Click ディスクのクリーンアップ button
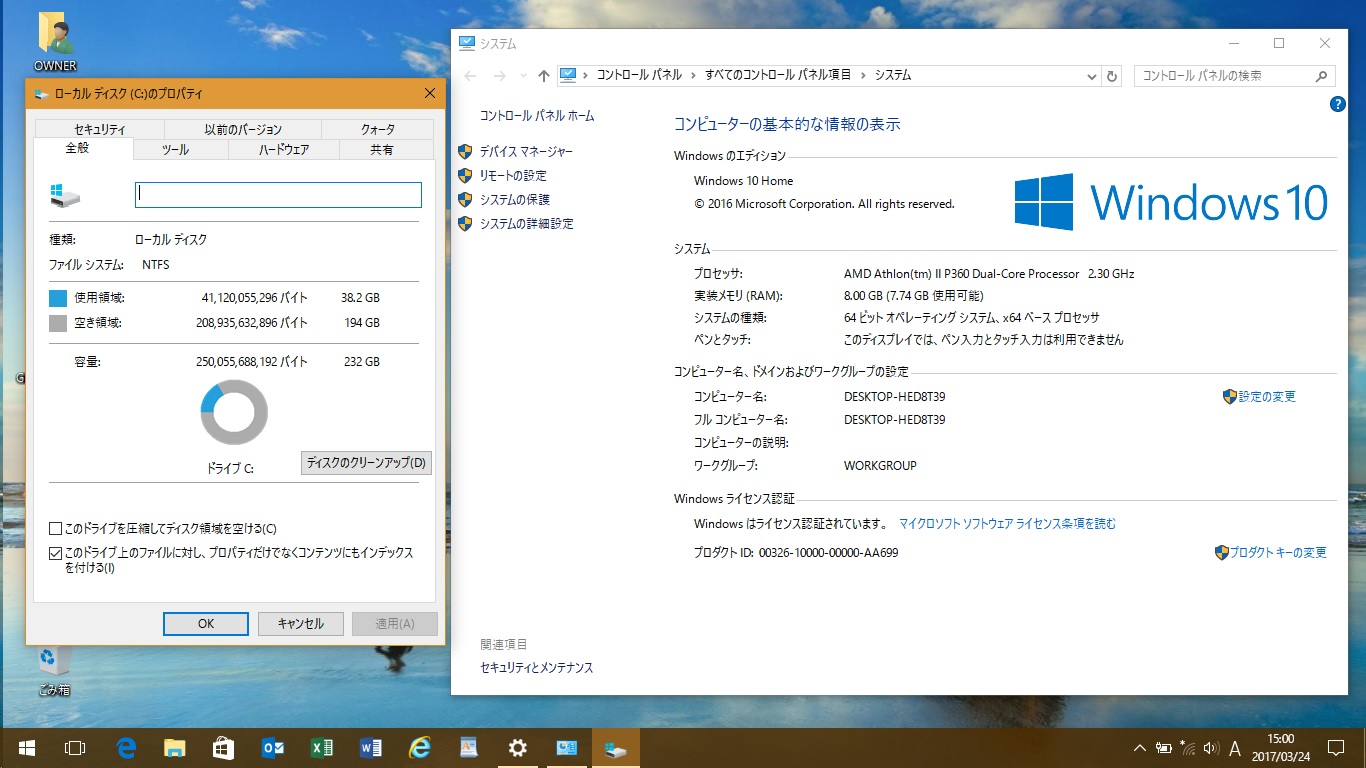This screenshot has width=1366, height=768. (366, 463)
